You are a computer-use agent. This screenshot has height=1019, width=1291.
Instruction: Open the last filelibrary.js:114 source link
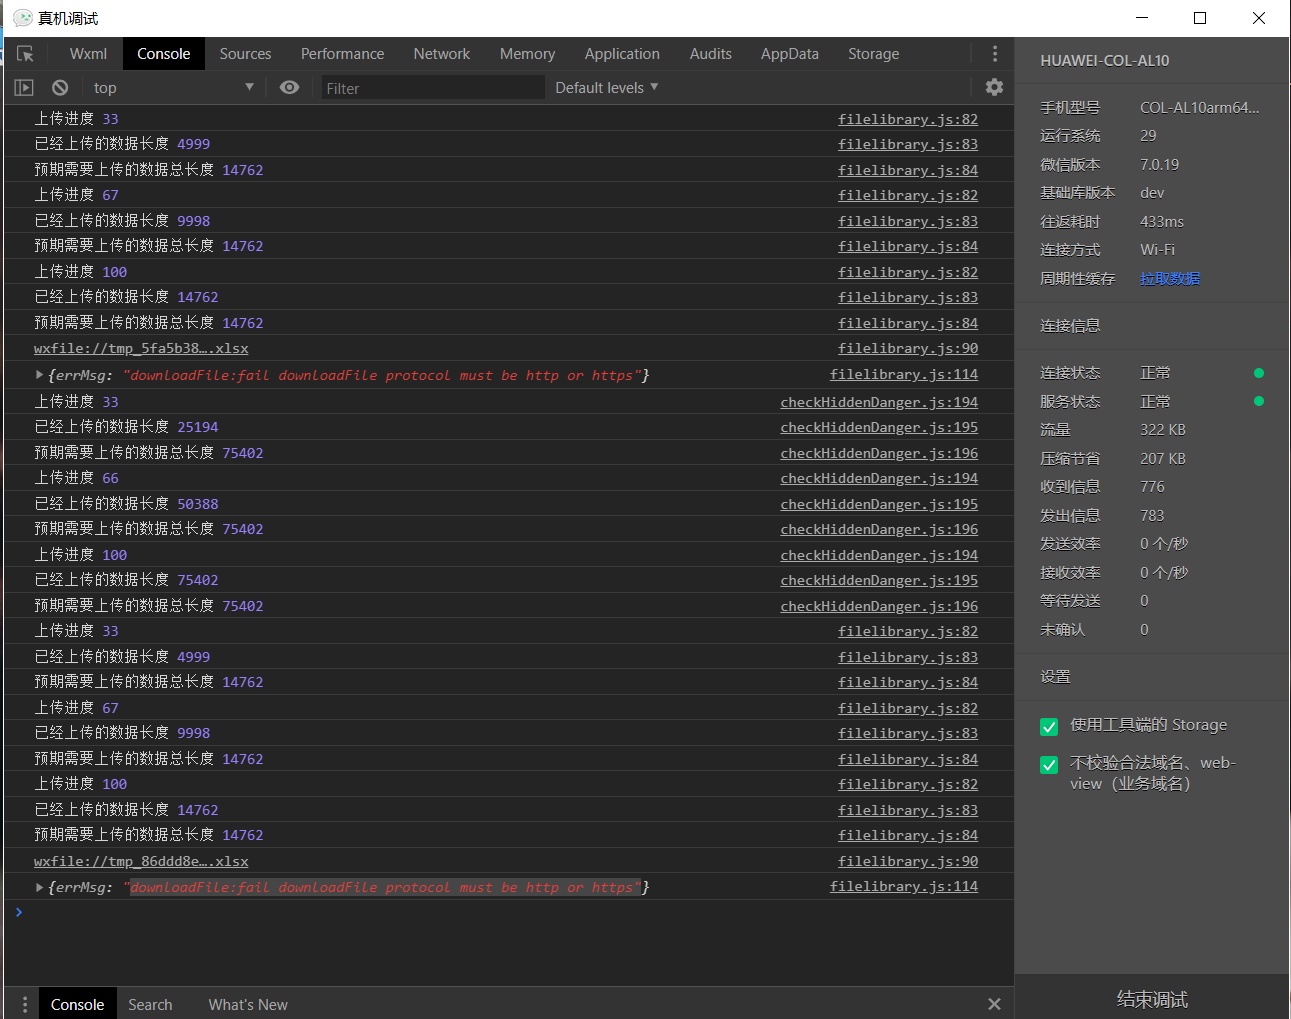[904, 886]
